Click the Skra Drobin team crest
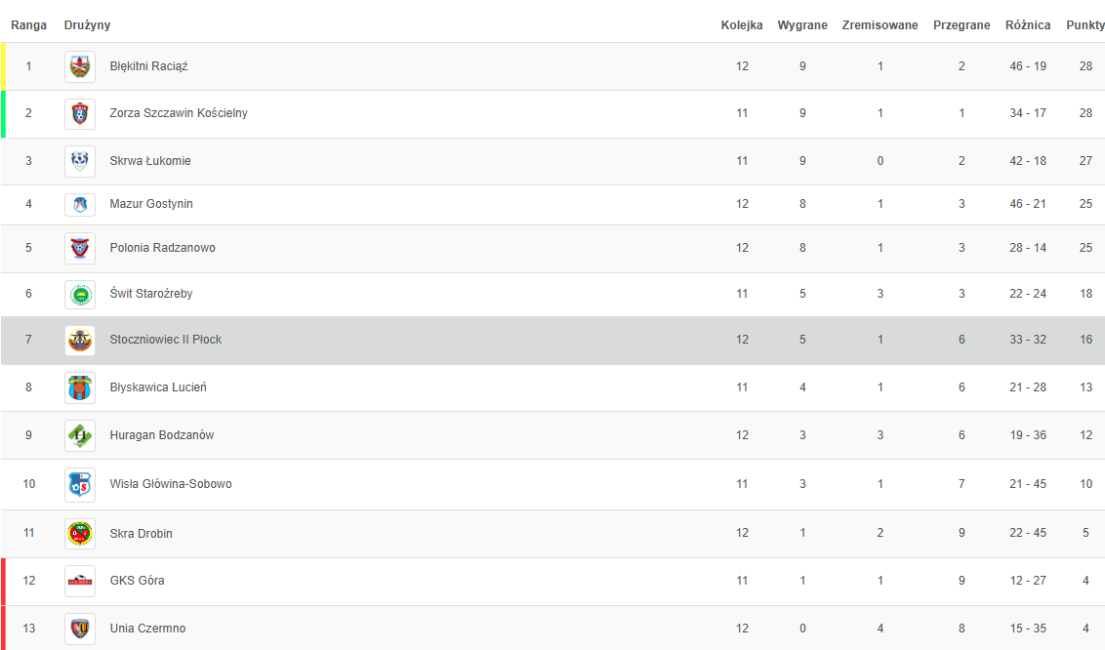1105x650 pixels. [x=80, y=534]
